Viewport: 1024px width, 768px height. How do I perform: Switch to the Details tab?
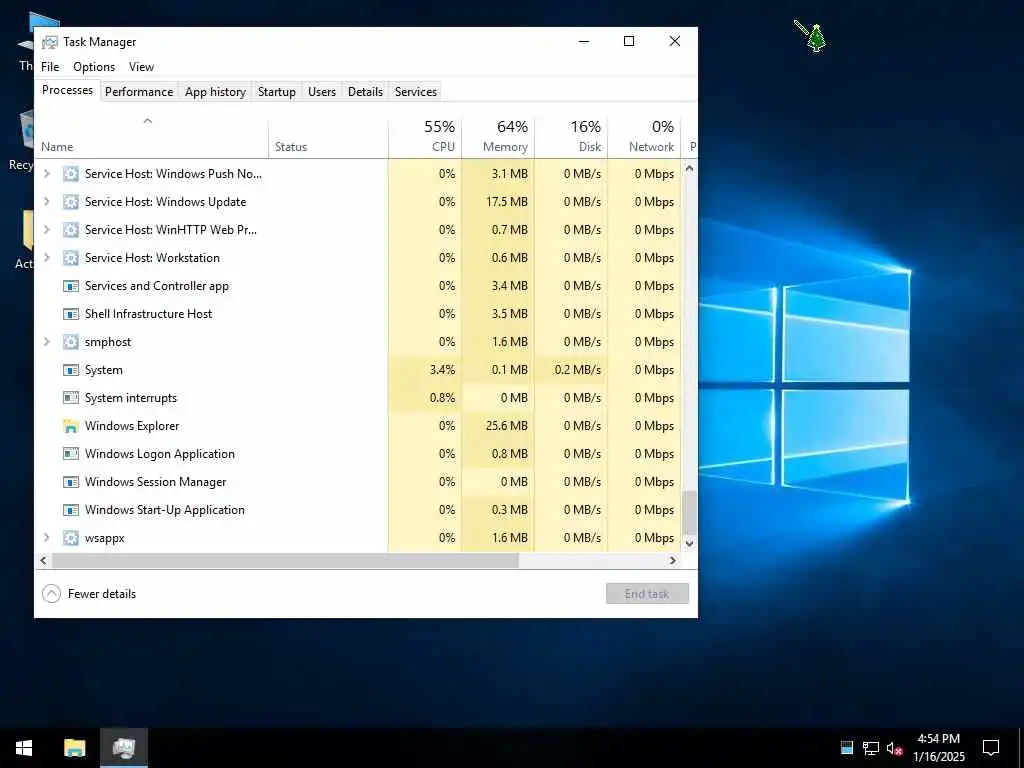365,92
